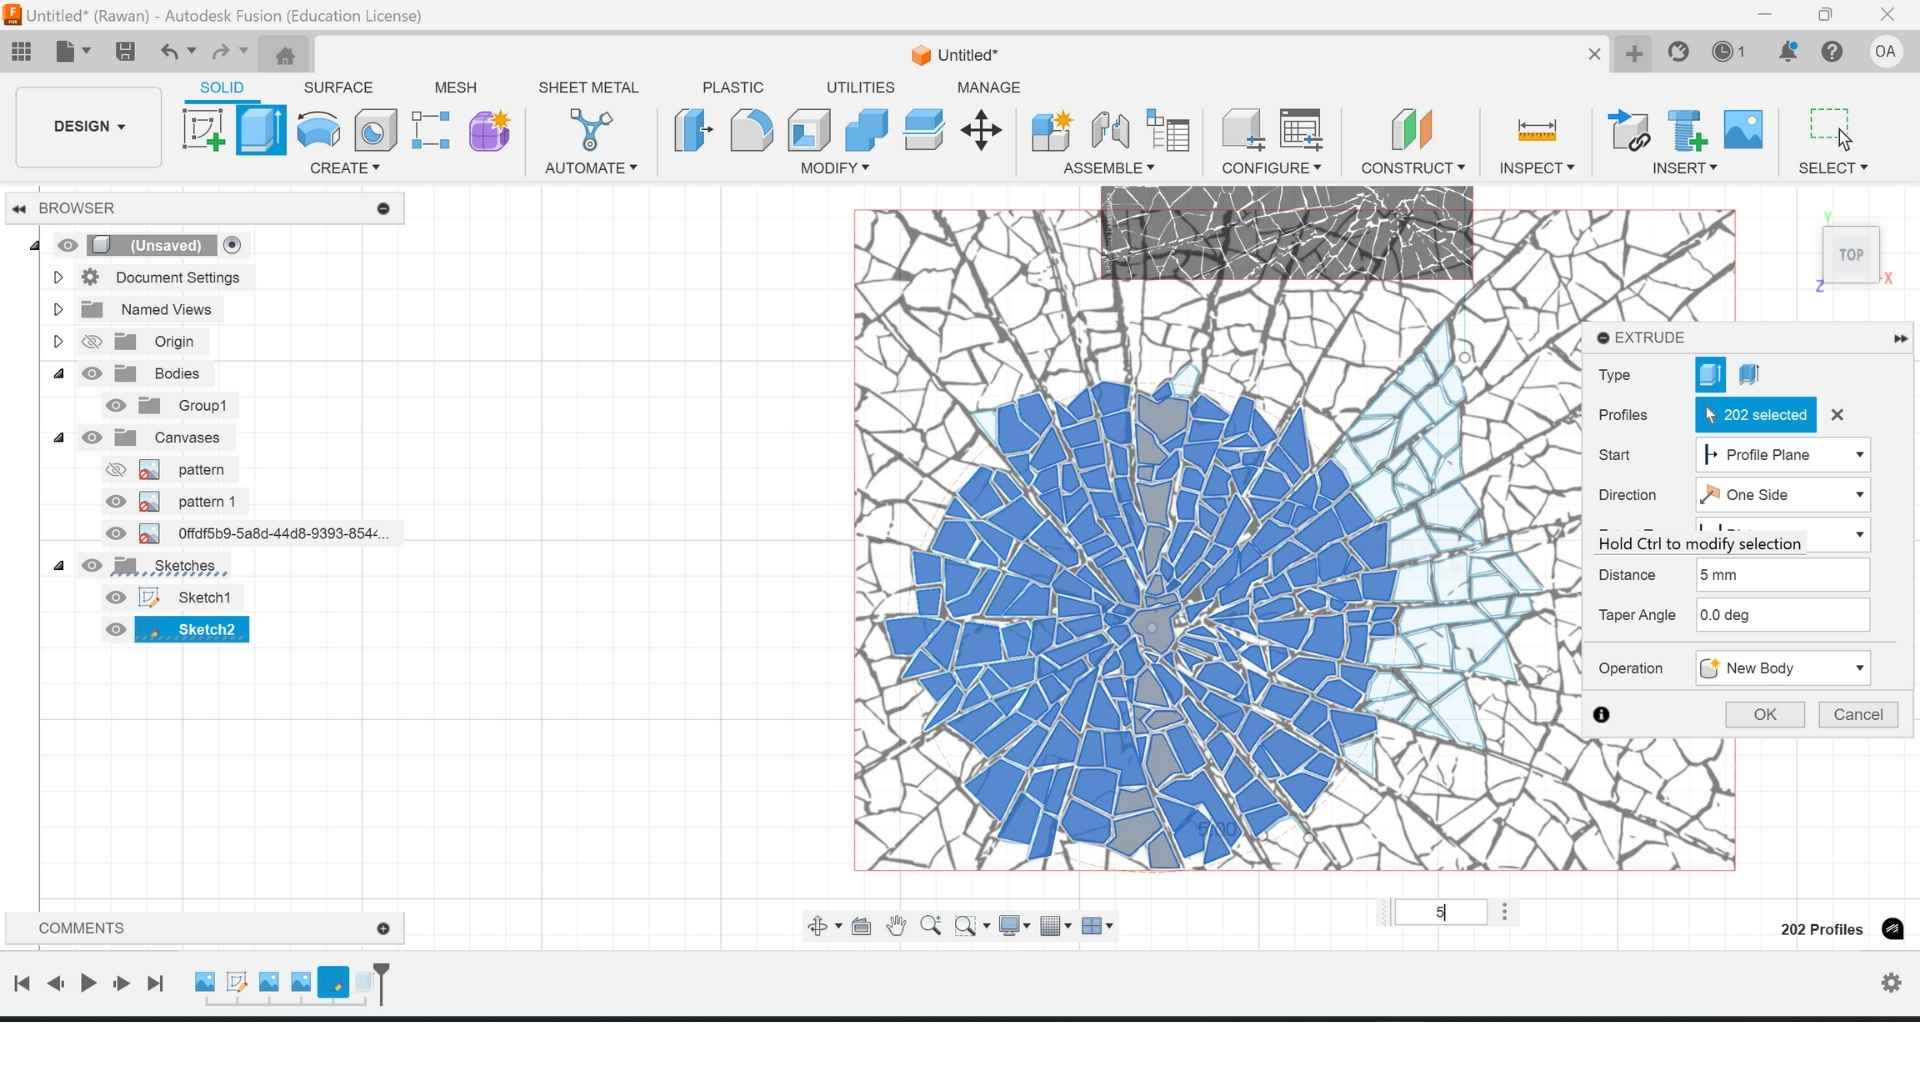The width and height of the screenshot is (1920, 1080).
Task: Click the Create Form icon
Action: click(x=489, y=130)
